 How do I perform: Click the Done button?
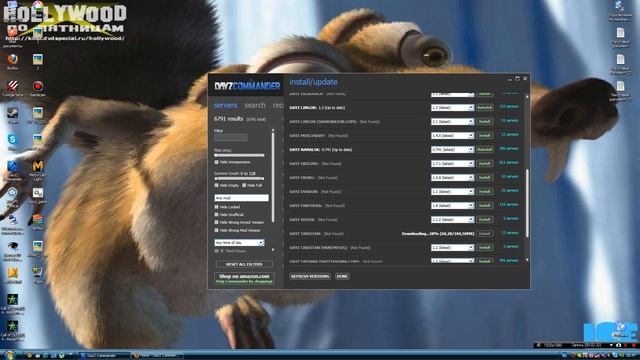point(342,276)
